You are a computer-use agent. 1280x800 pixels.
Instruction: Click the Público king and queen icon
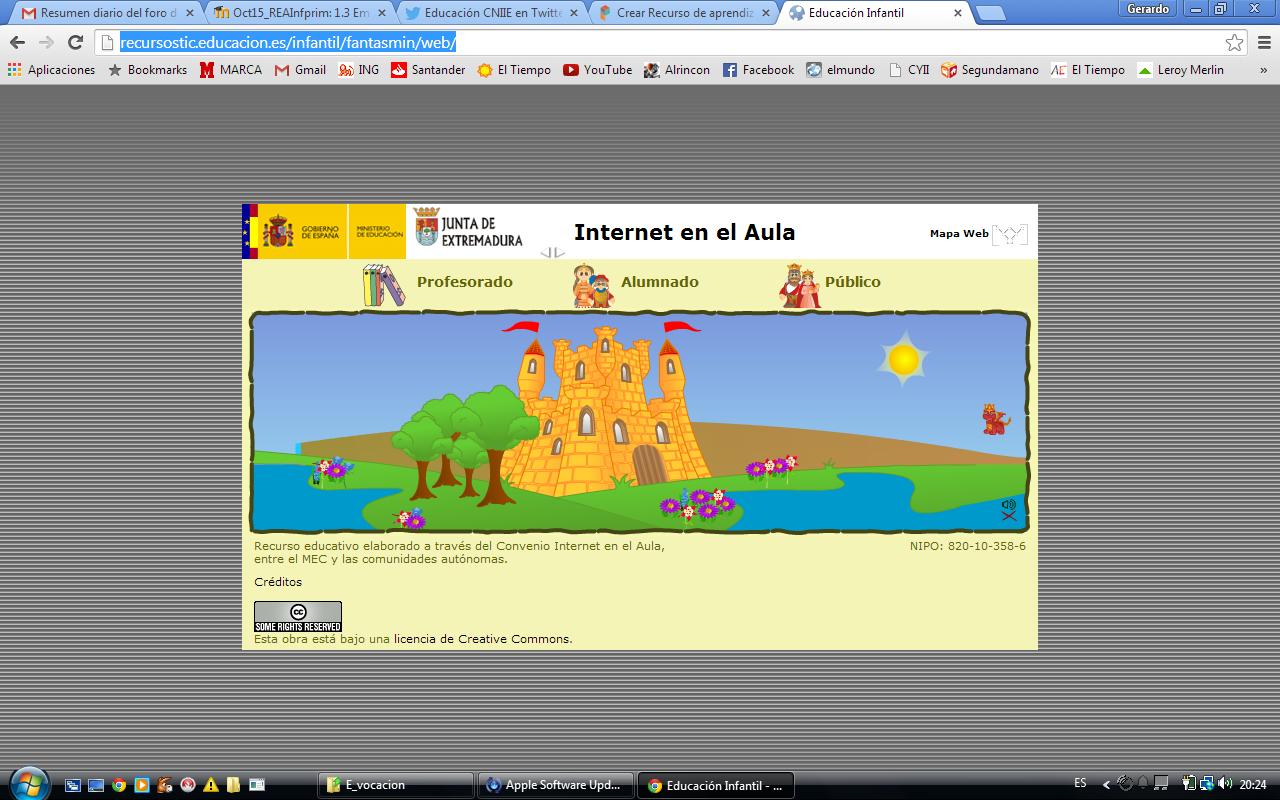799,286
